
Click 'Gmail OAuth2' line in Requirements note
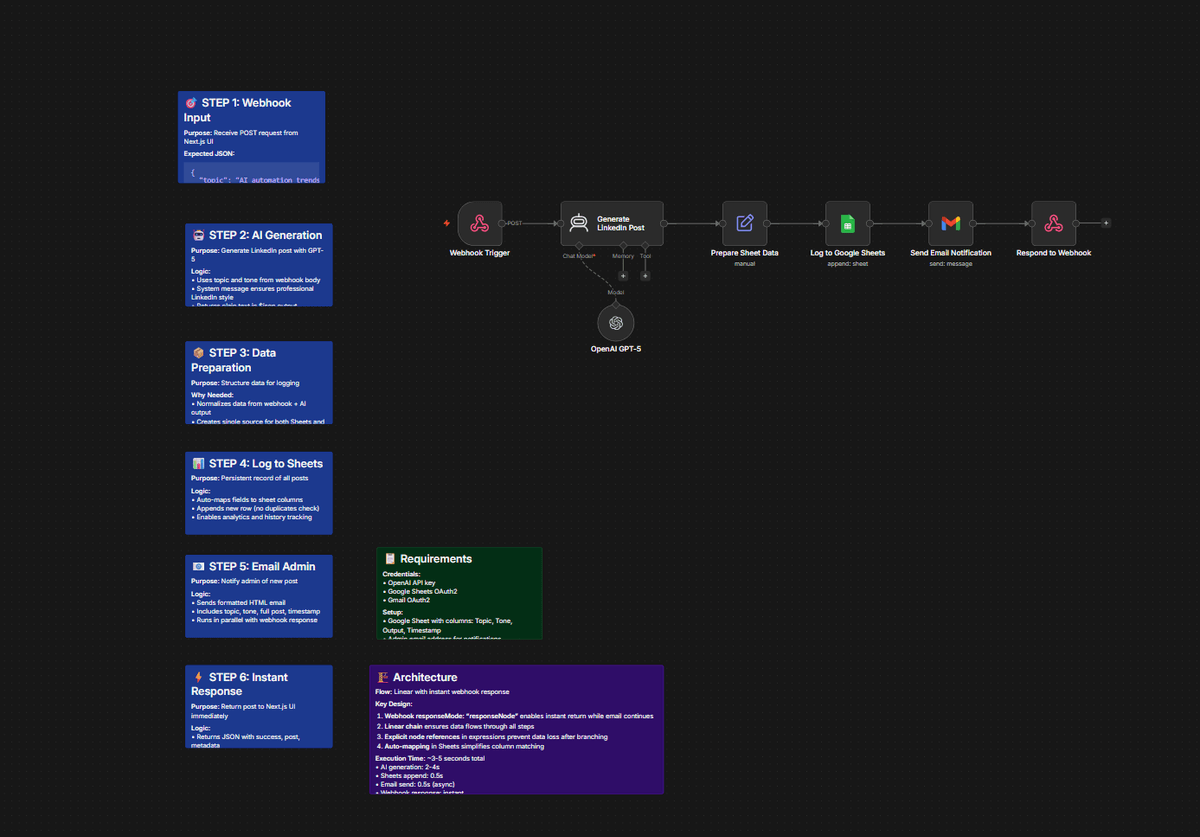pyautogui.click(x=408, y=600)
